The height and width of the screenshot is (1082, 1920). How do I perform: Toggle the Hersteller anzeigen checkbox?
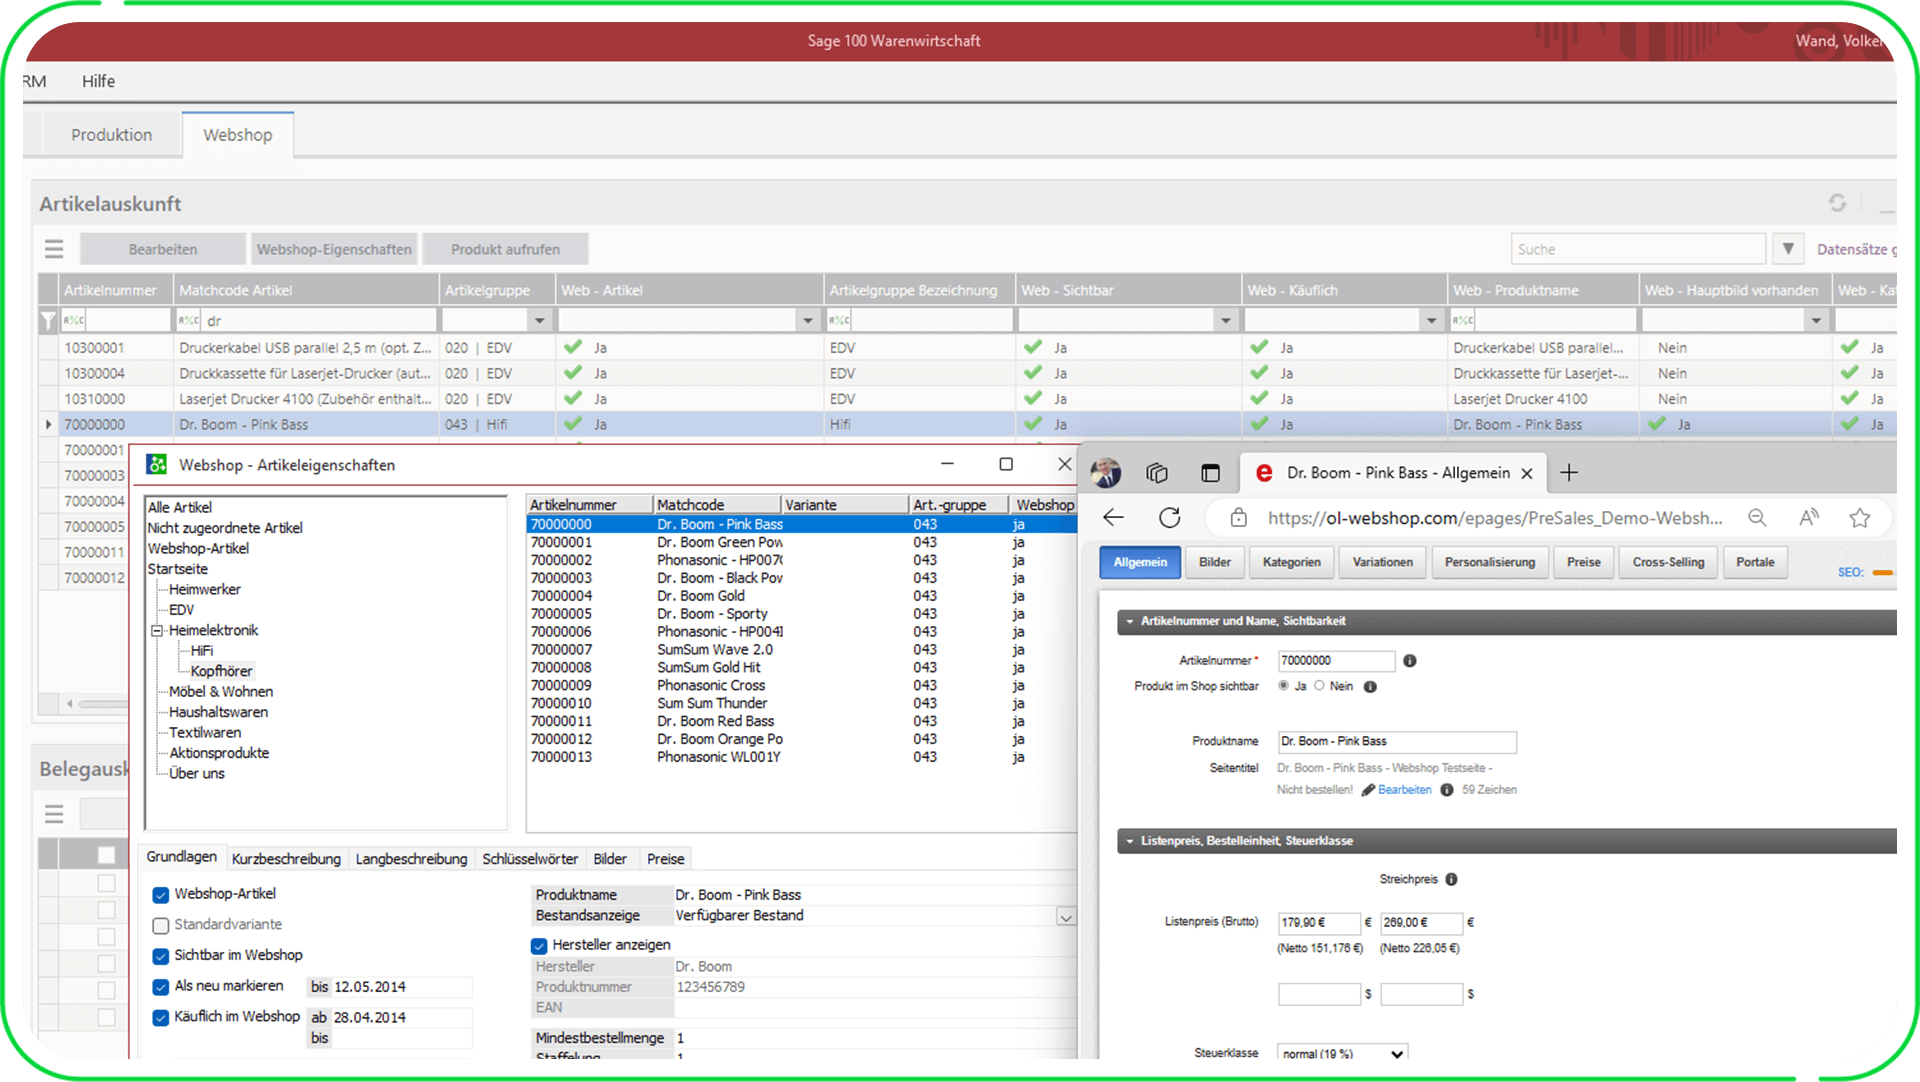(x=539, y=945)
